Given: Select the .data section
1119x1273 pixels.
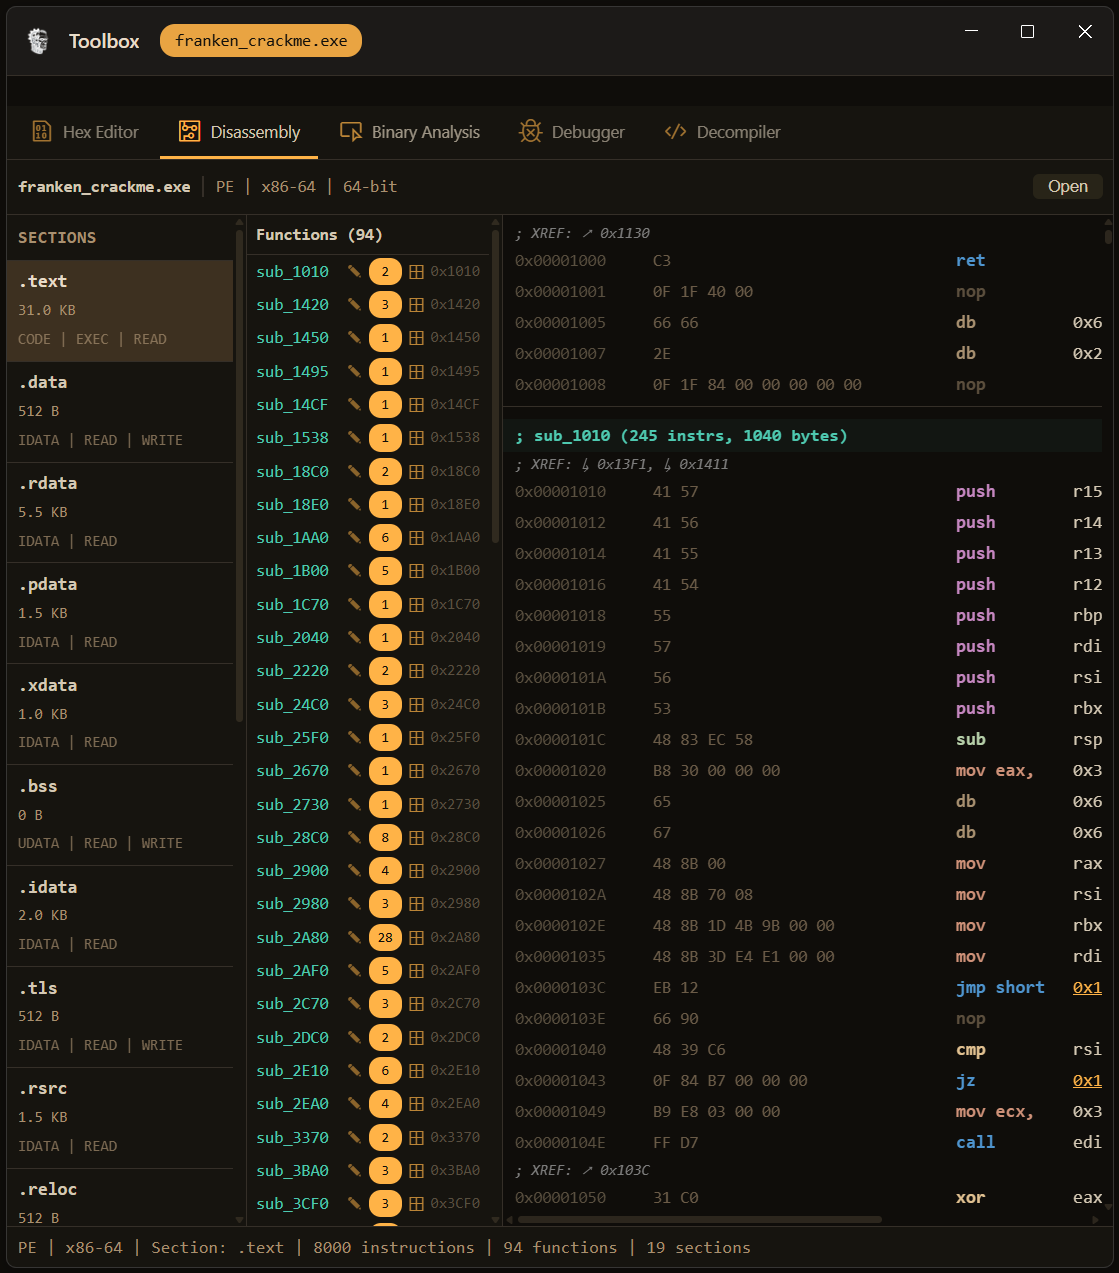Looking at the screenshot, I should (x=120, y=412).
